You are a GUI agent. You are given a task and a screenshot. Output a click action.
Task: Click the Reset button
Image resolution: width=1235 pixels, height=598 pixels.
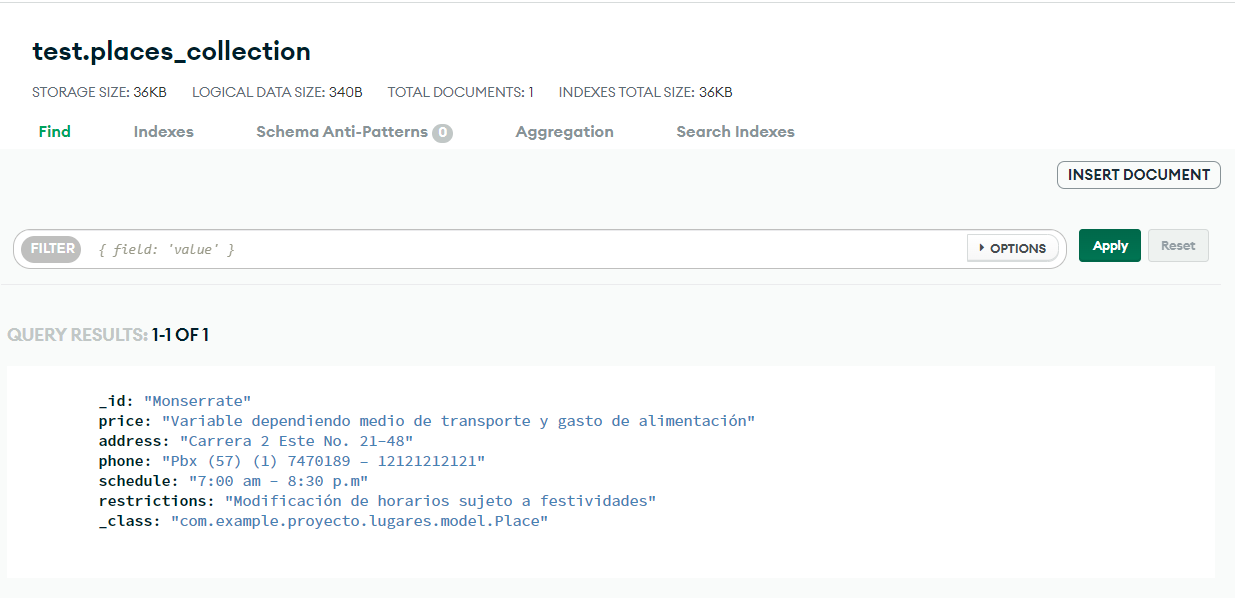1177,245
